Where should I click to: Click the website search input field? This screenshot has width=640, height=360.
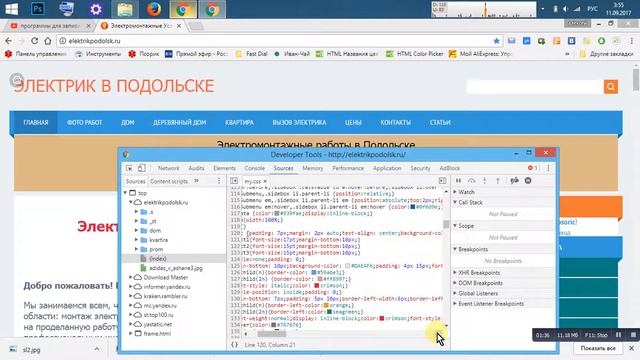pos(535,87)
